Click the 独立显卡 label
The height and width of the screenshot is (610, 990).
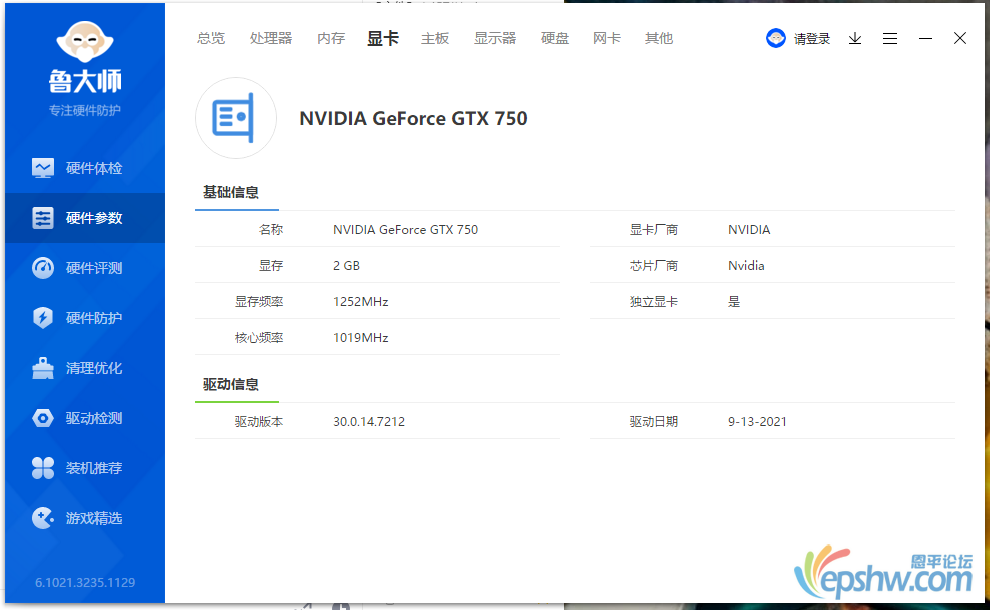[x=653, y=302]
